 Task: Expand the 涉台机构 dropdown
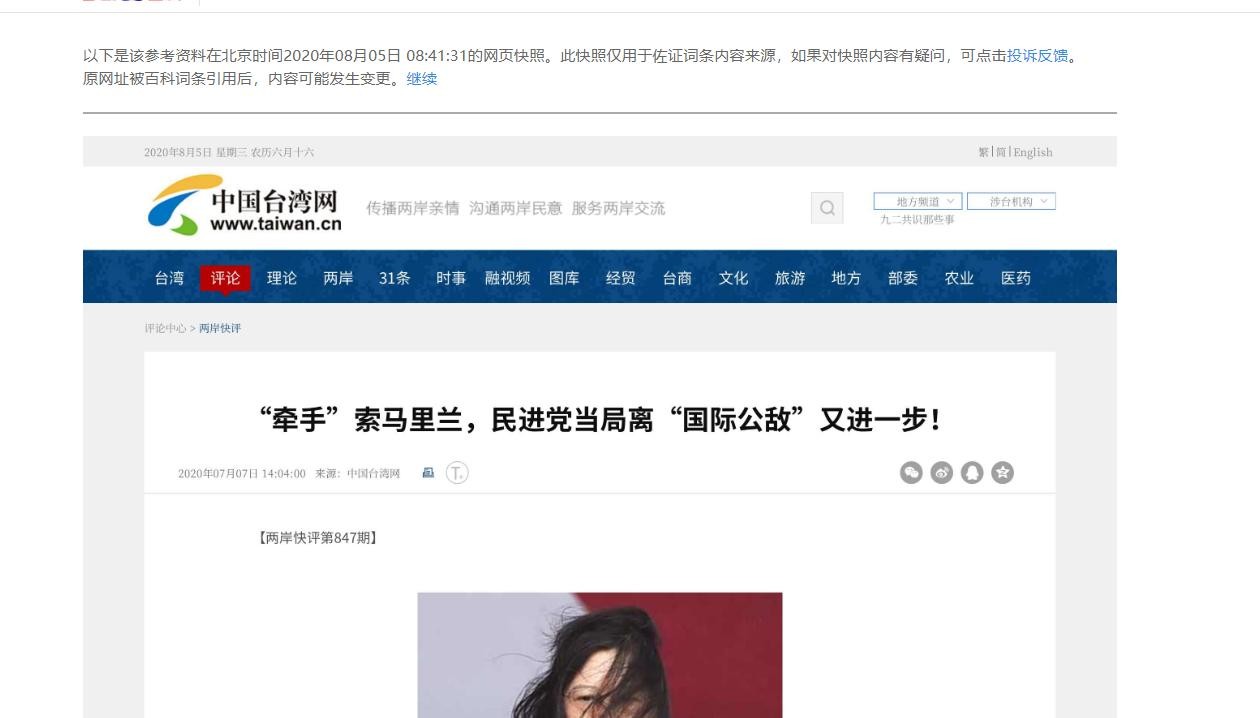click(x=1011, y=201)
